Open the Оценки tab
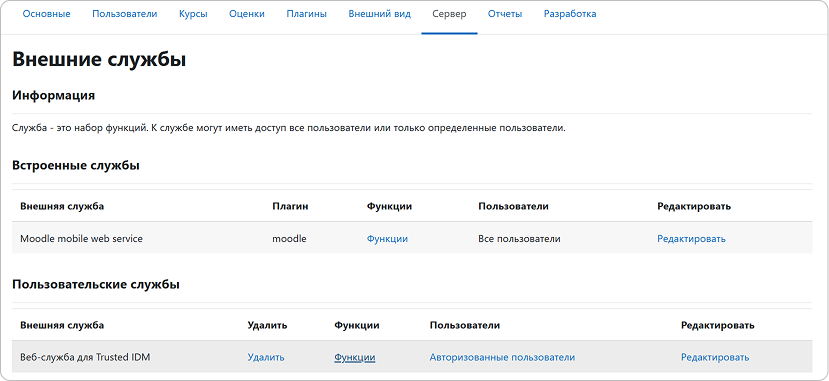This screenshot has width=829, height=381. (x=247, y=14)
